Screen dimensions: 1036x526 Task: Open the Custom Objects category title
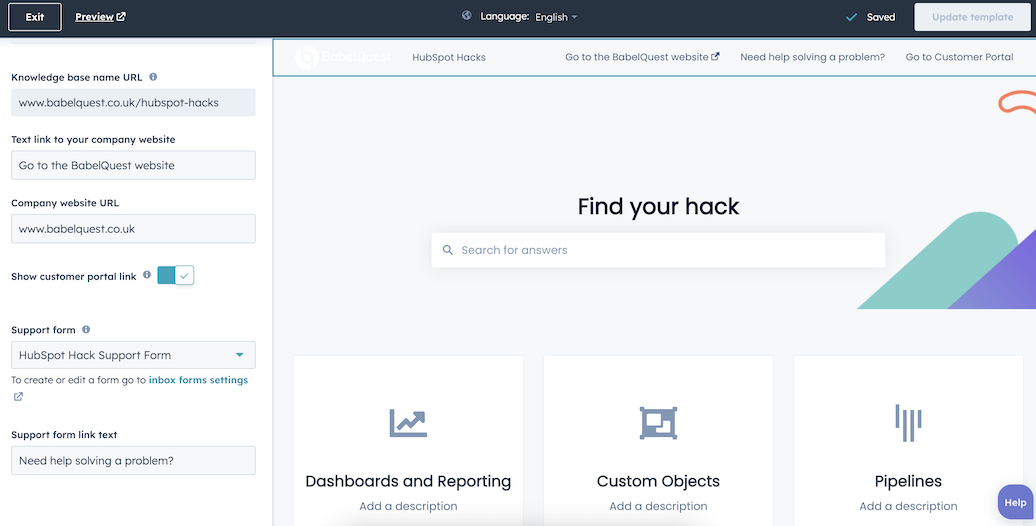pos(658,481)
